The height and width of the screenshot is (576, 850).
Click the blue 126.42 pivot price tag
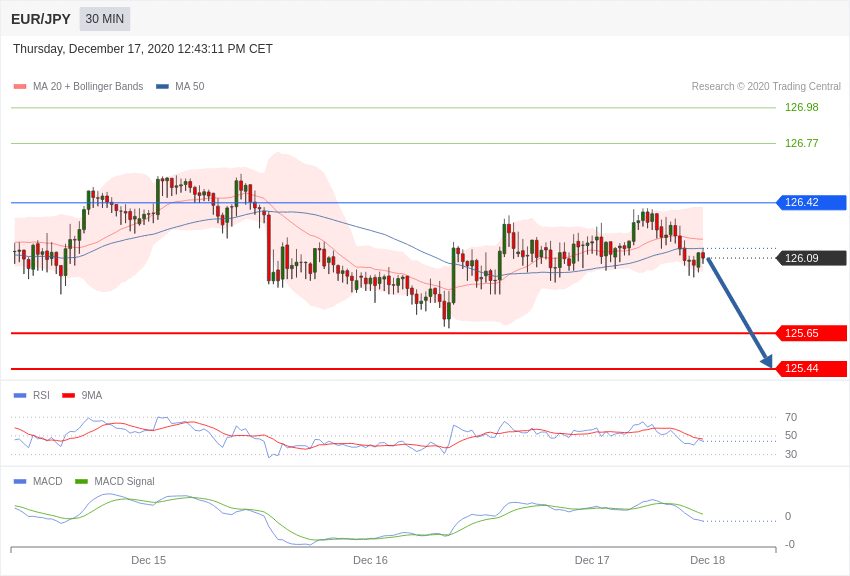[x=812, y=202]
